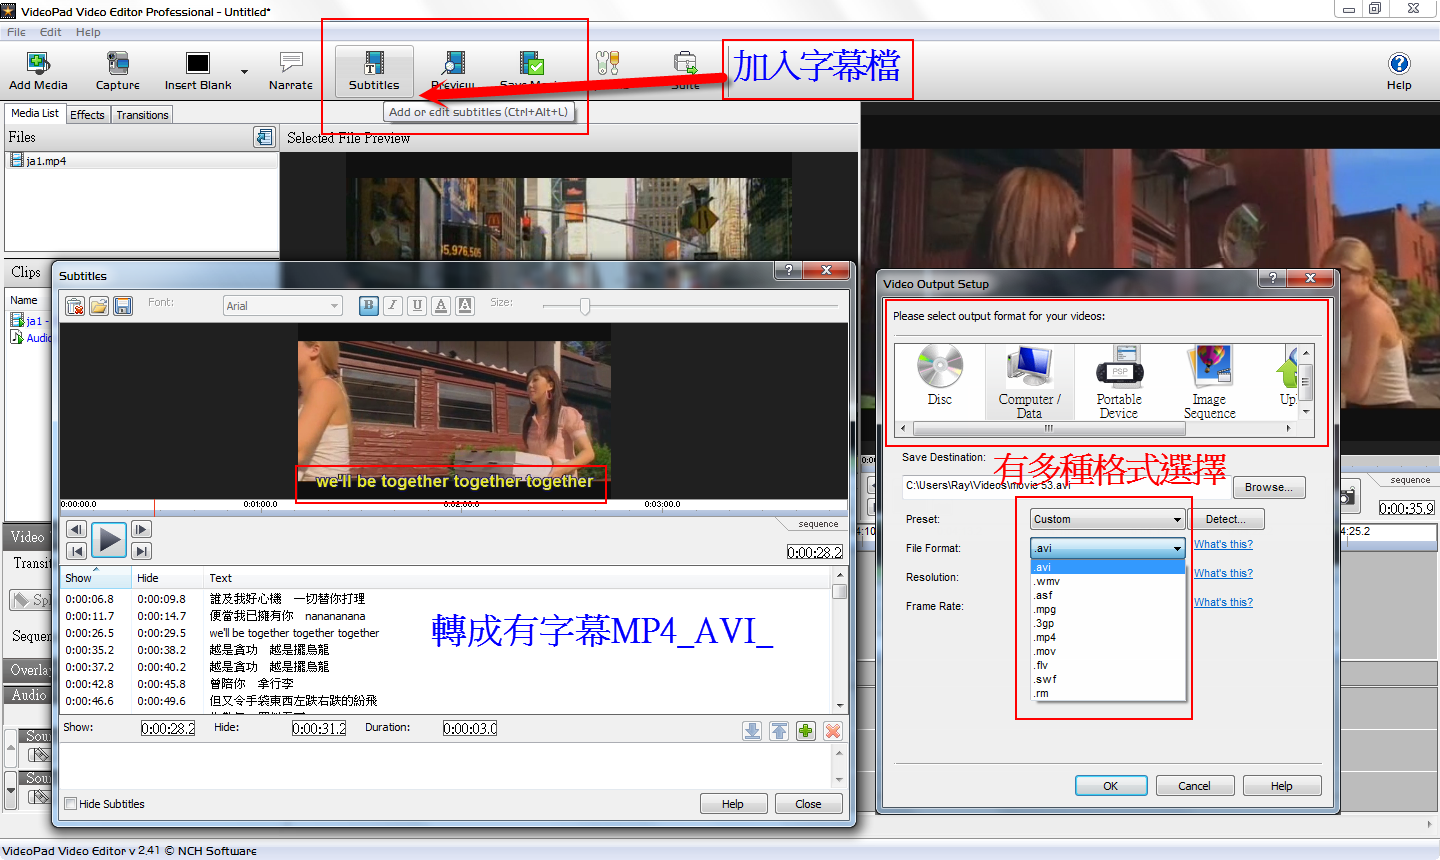Move subtitle down with blue down arrow
Viewport: 1440px width, 860px height.
752,731
